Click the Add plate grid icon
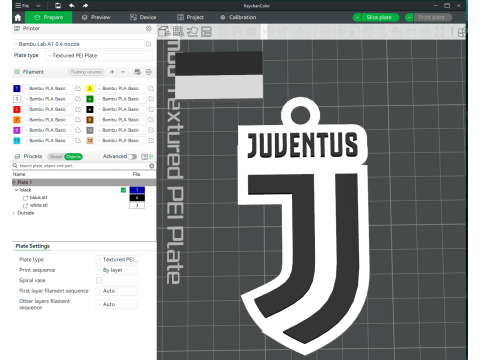 pyautogui.click(x=178, y=32)
